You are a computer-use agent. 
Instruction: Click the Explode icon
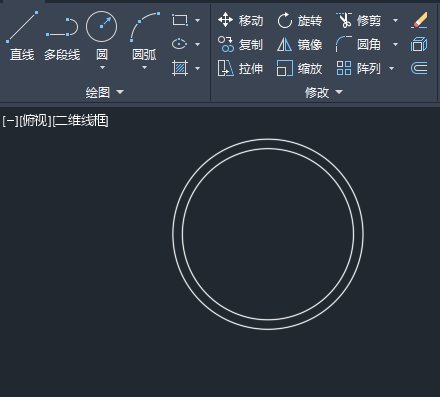[x=419, y=44]
